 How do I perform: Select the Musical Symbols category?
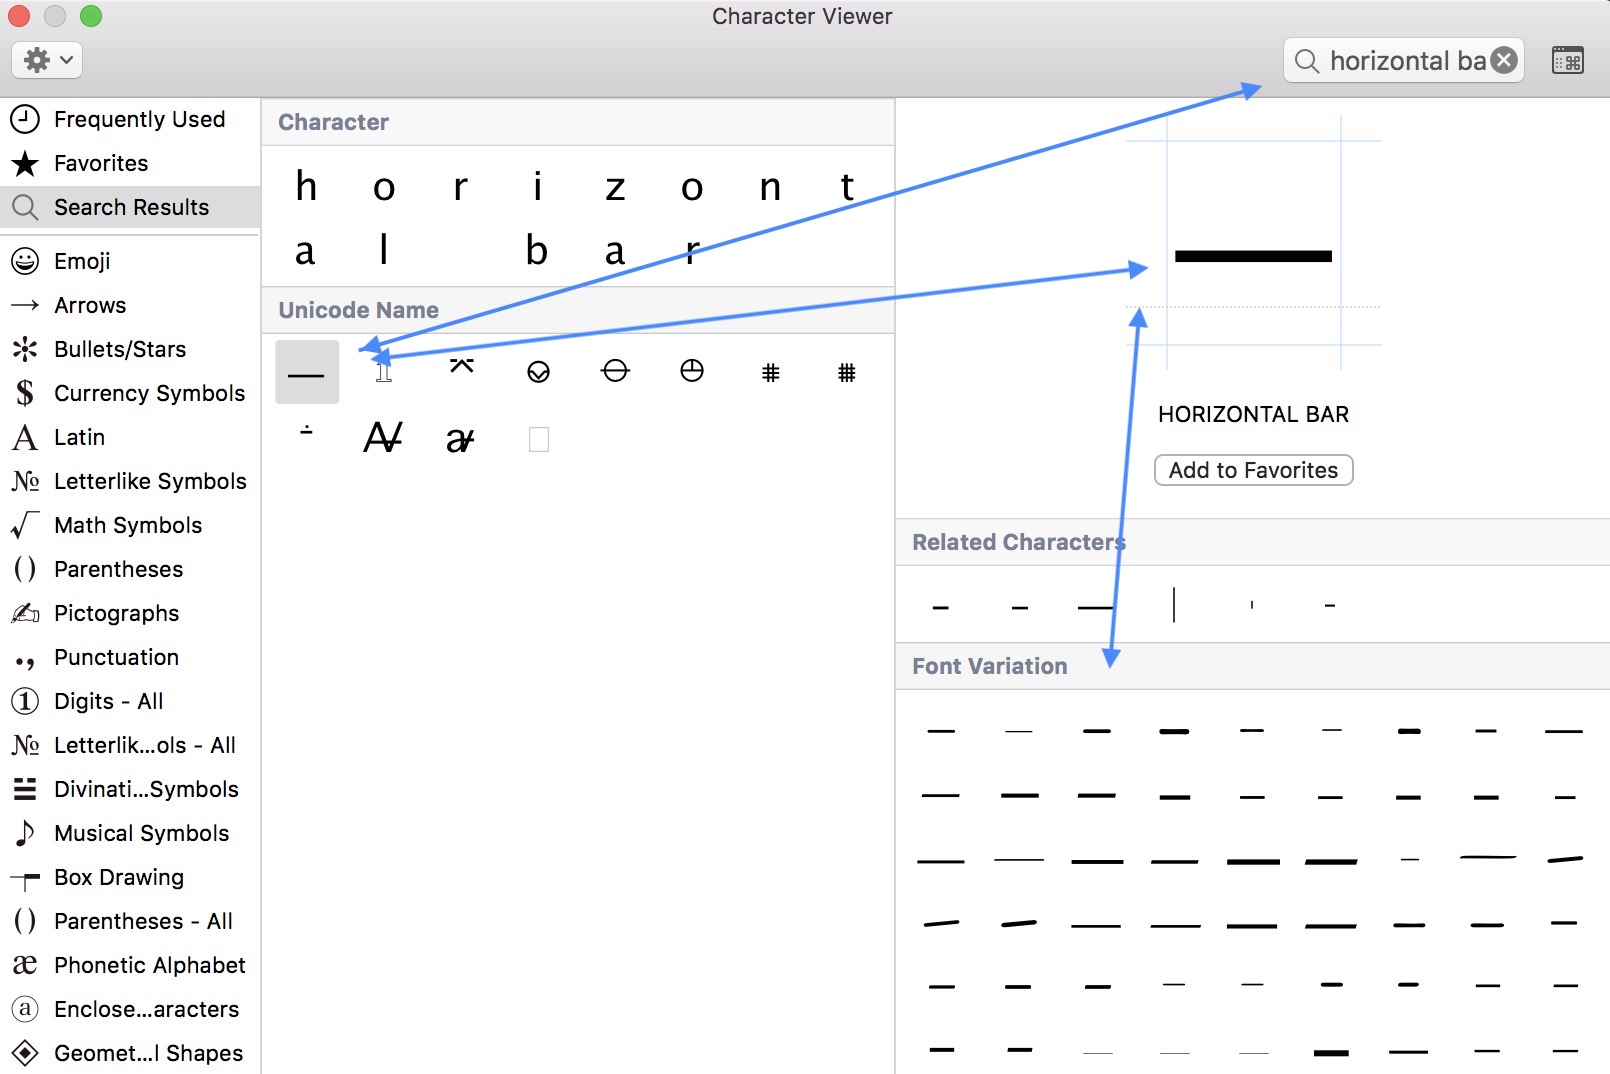click(141, 833)
